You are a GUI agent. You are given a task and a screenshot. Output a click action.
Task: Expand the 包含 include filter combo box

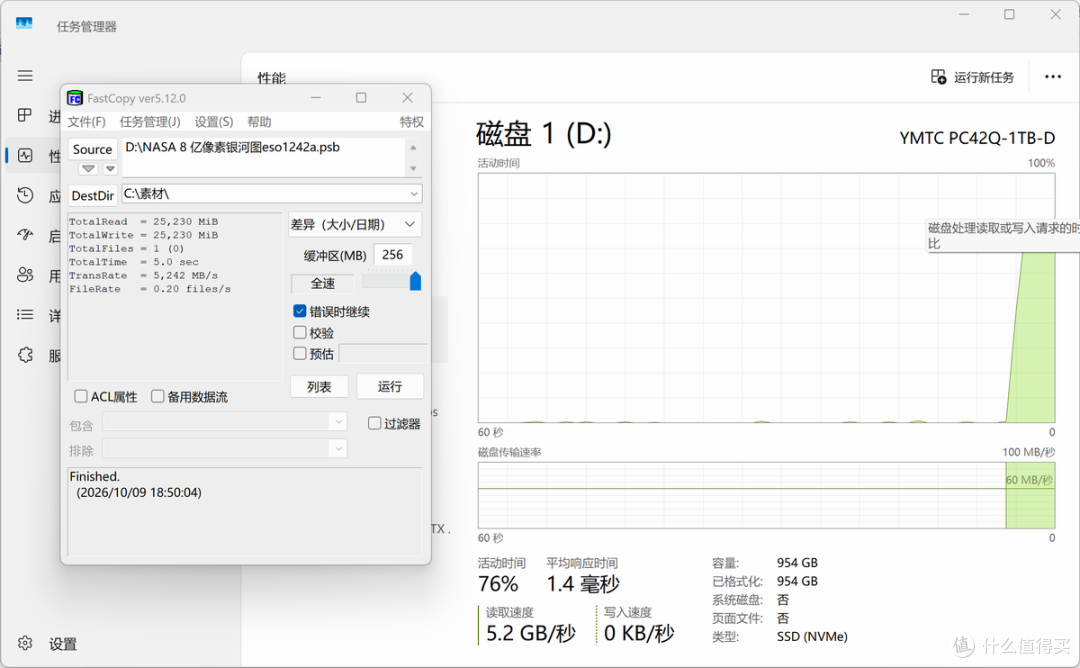(338, 421)
